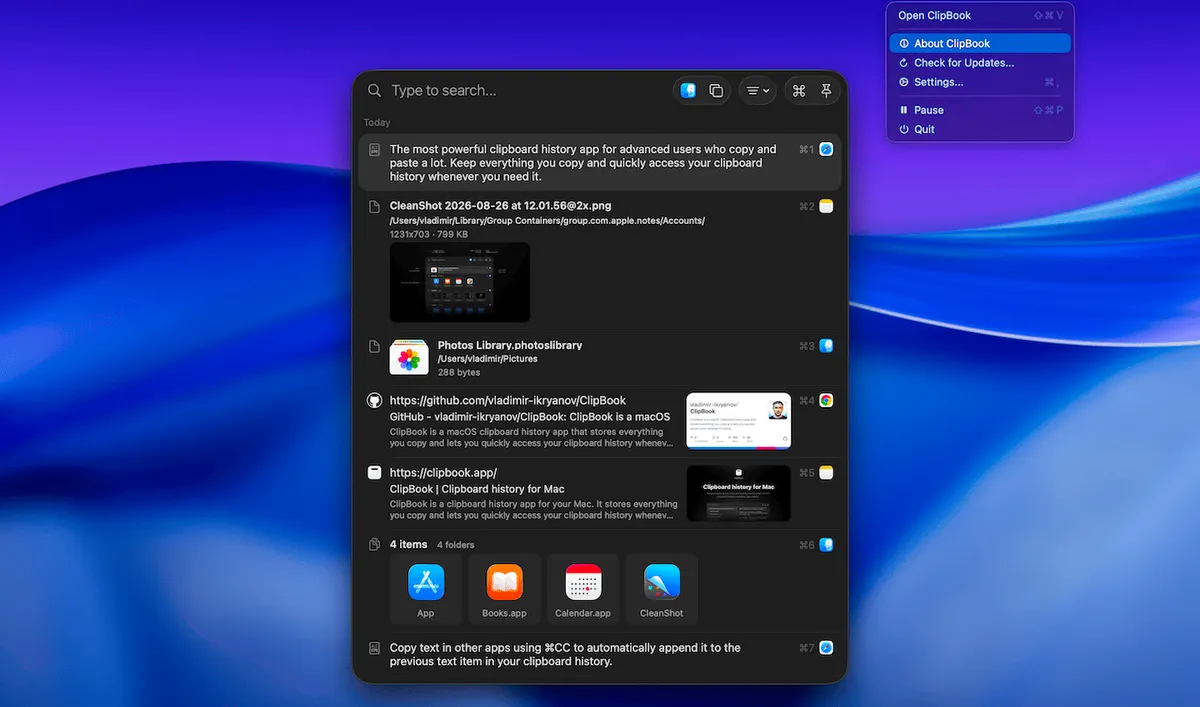Click the file icon next to CleanShot png

click(374, 206)
